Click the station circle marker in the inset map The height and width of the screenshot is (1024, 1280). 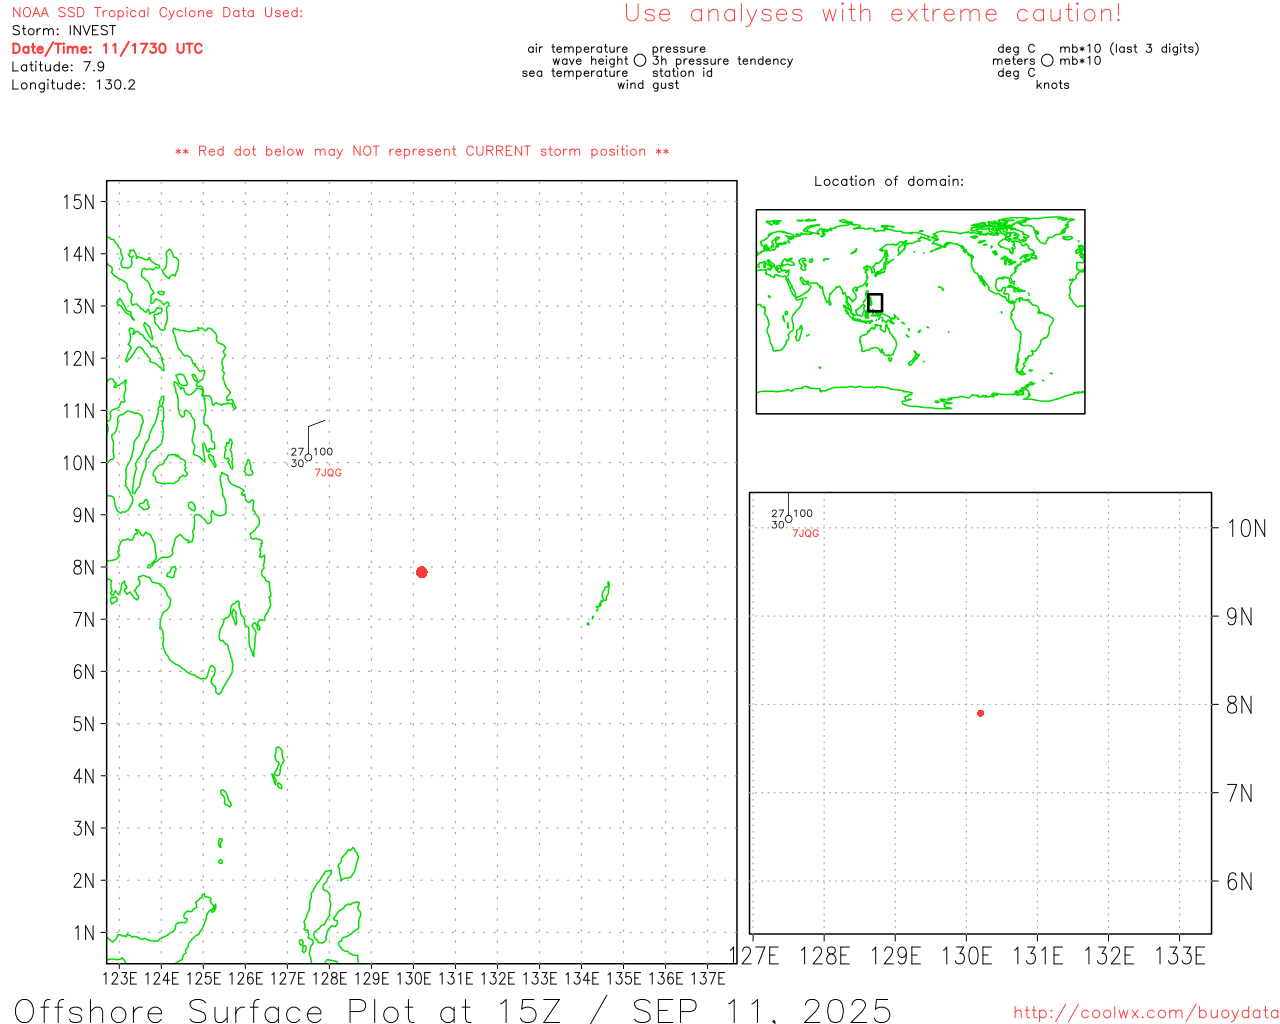coord(788,519)
